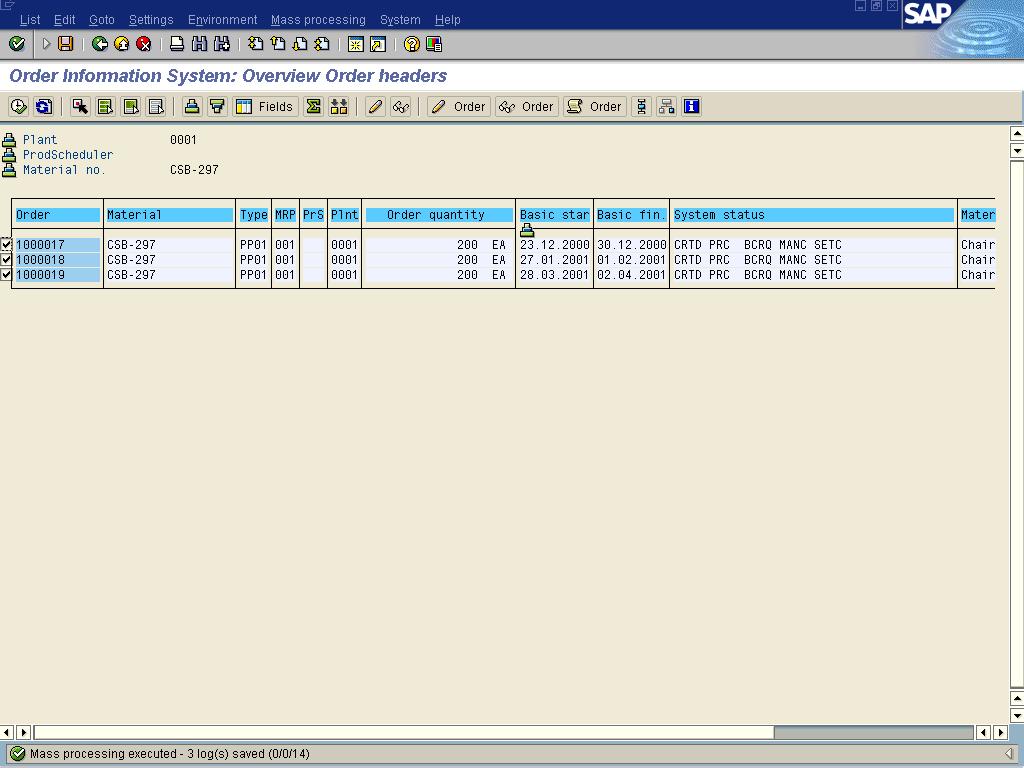Click the Print icon
The width and height of the screenshot is (1024, 768).
(x=177, y=44)
